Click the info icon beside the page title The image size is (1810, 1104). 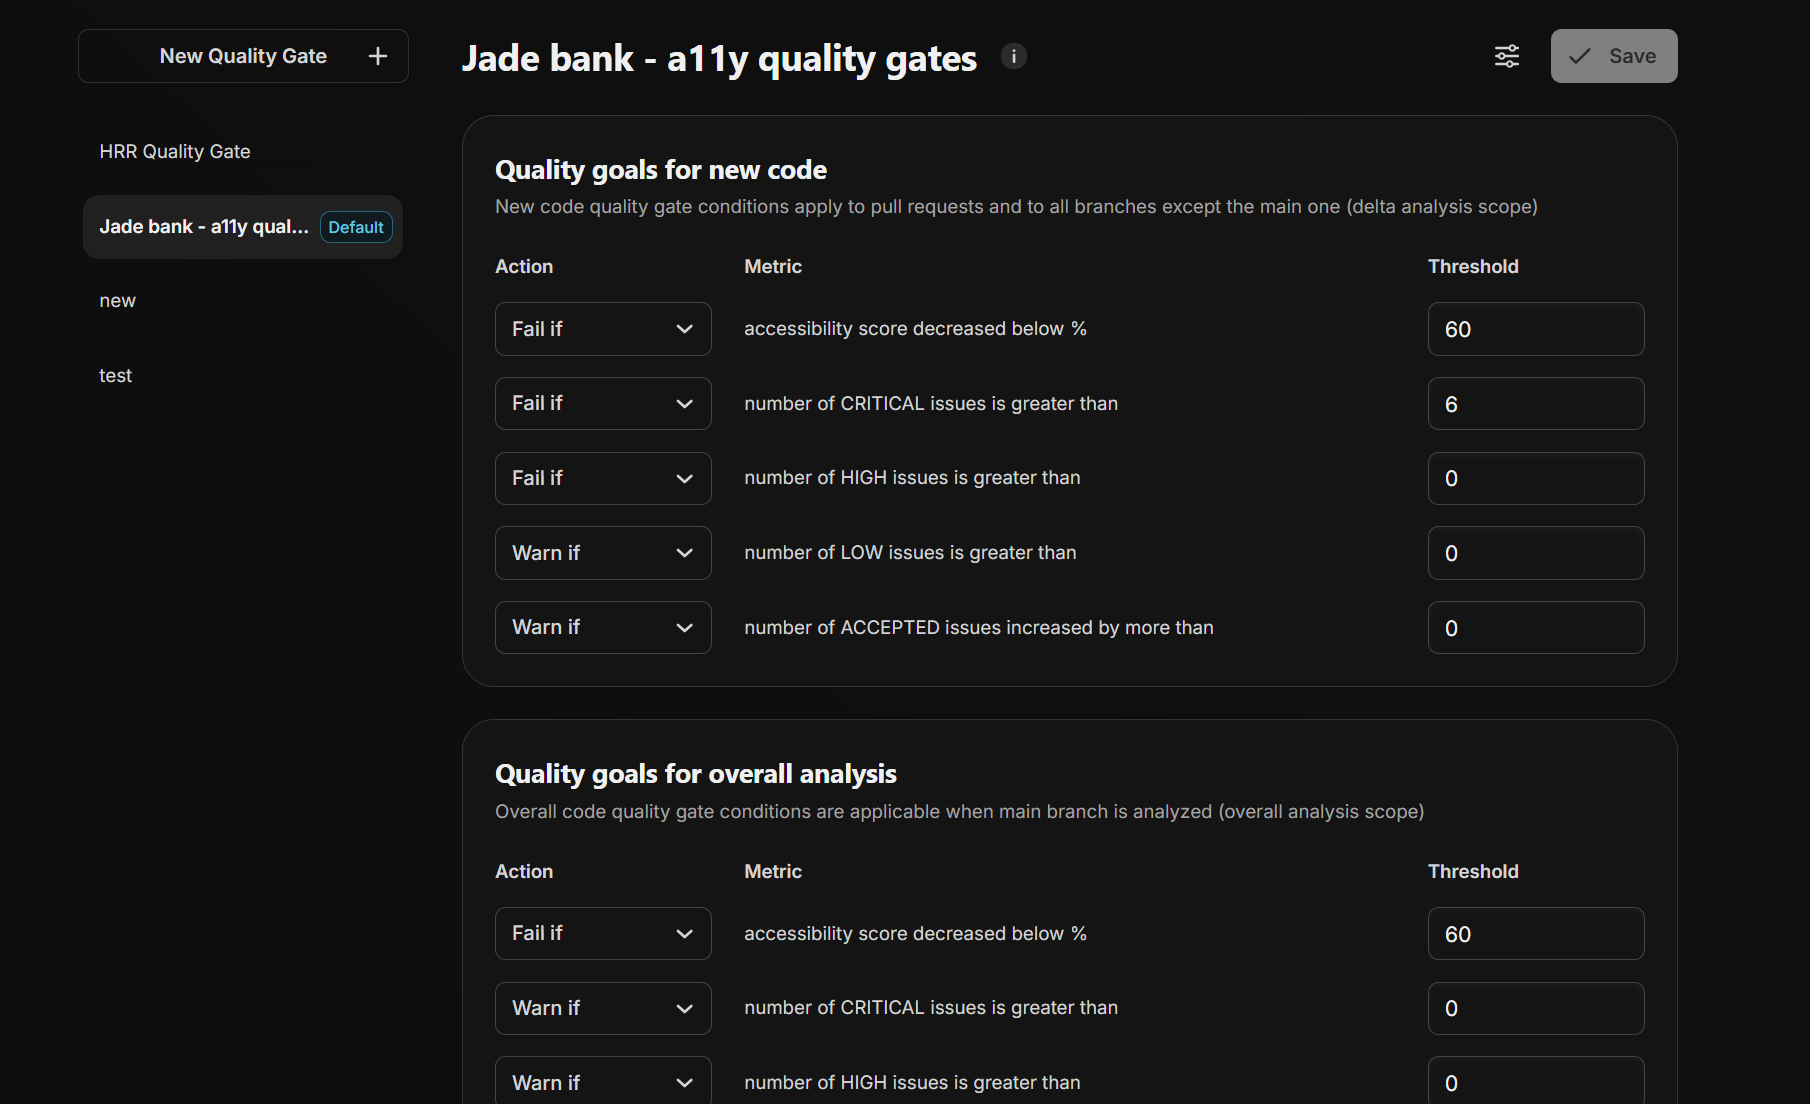pos(1013,56)
